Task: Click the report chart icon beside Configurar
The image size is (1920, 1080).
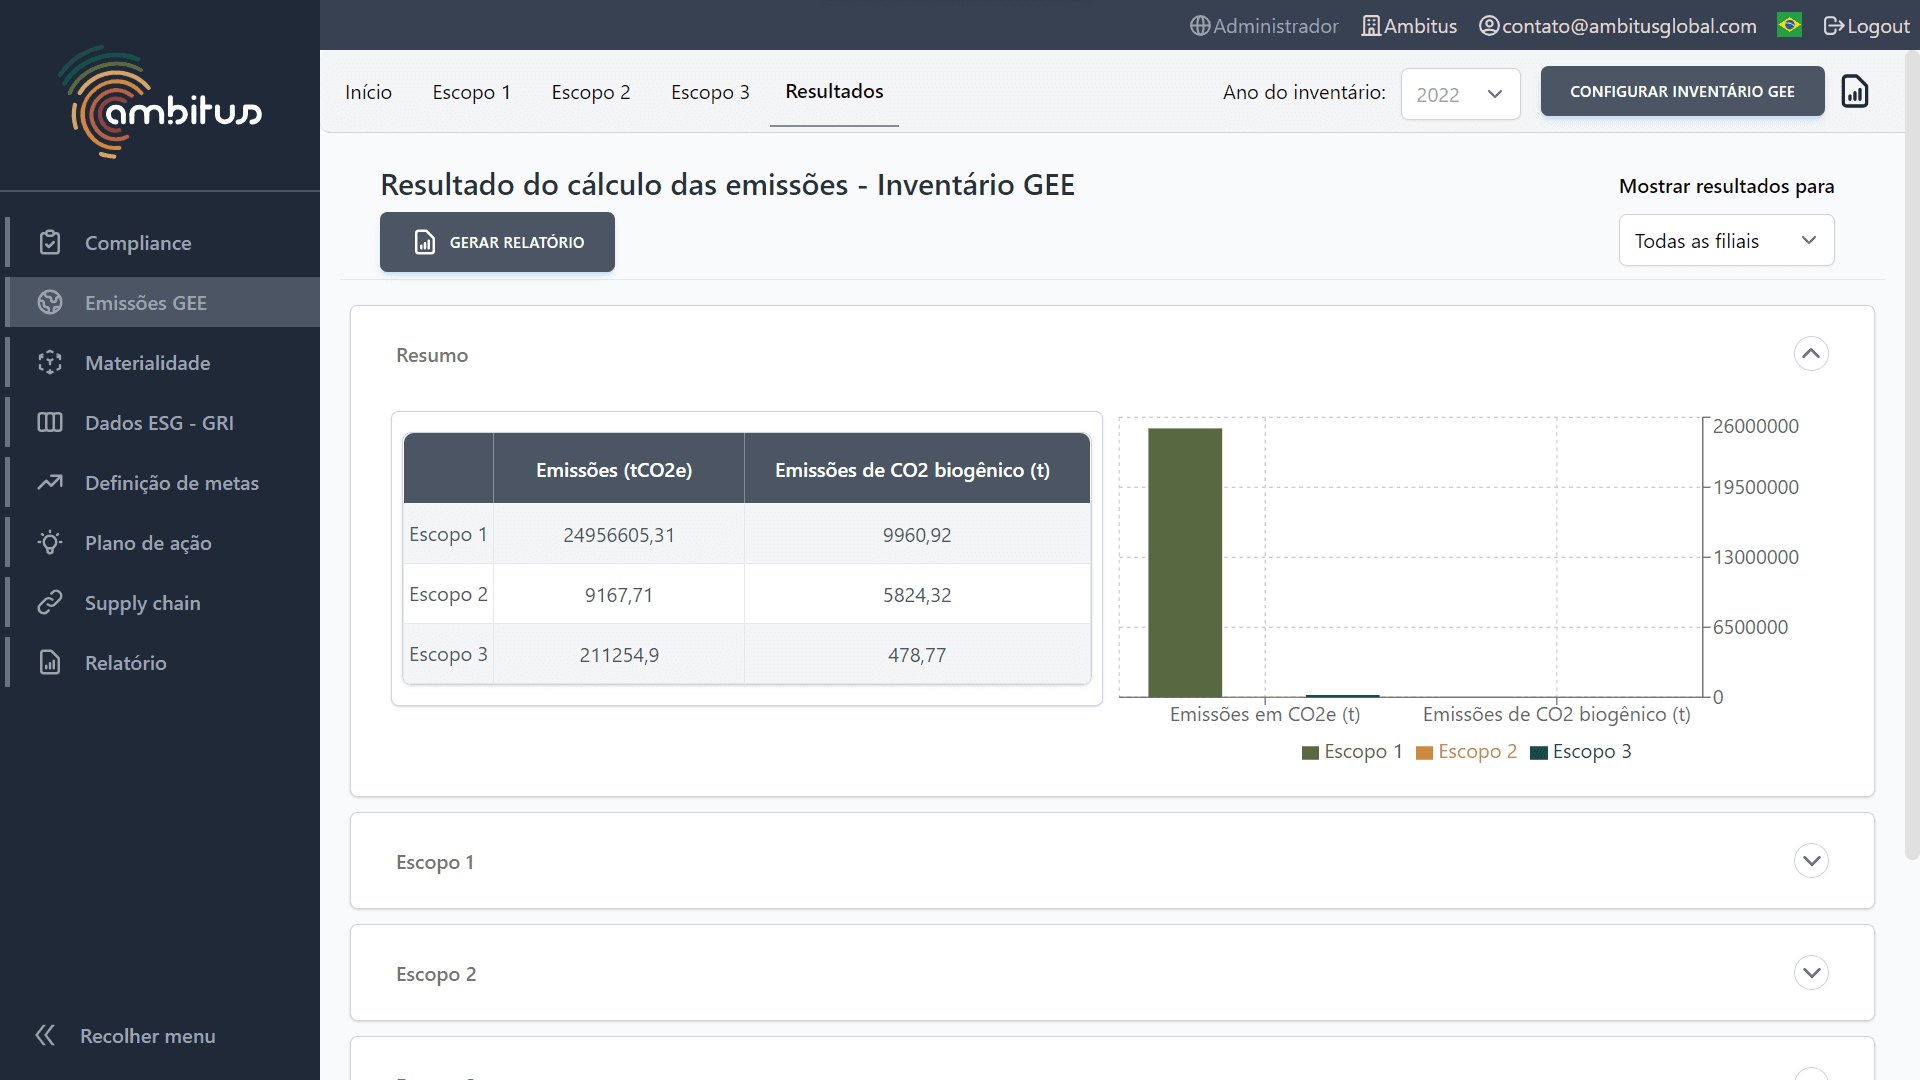Action: (x=1855, y=91)
